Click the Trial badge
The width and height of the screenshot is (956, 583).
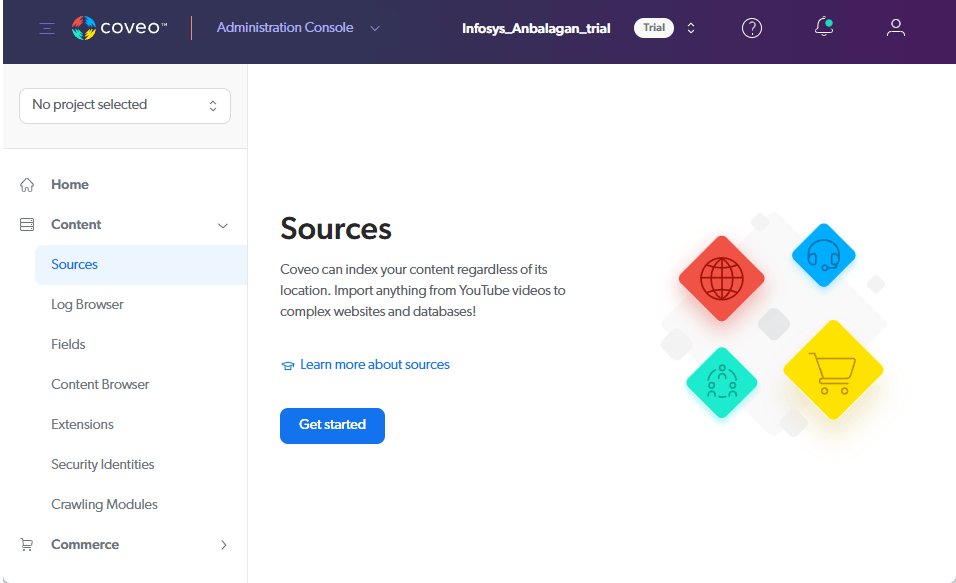654,28
